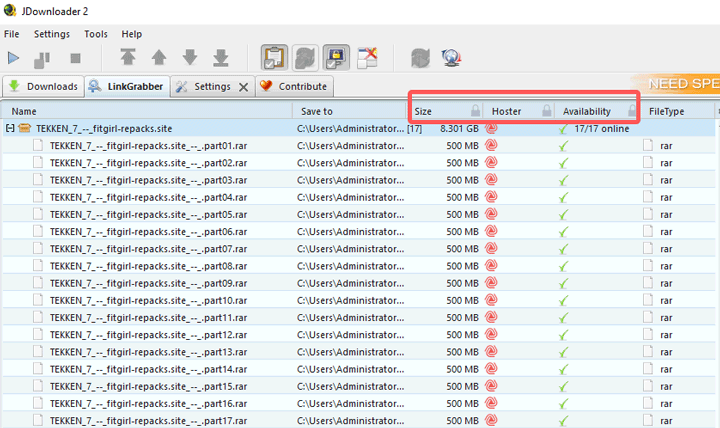720x428 pixels.
Task: Switch to the Downloads tab
Action: 43,86
